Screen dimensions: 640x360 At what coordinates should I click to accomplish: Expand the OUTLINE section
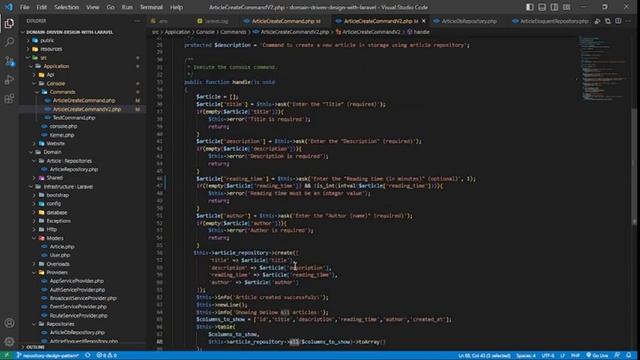36,347
